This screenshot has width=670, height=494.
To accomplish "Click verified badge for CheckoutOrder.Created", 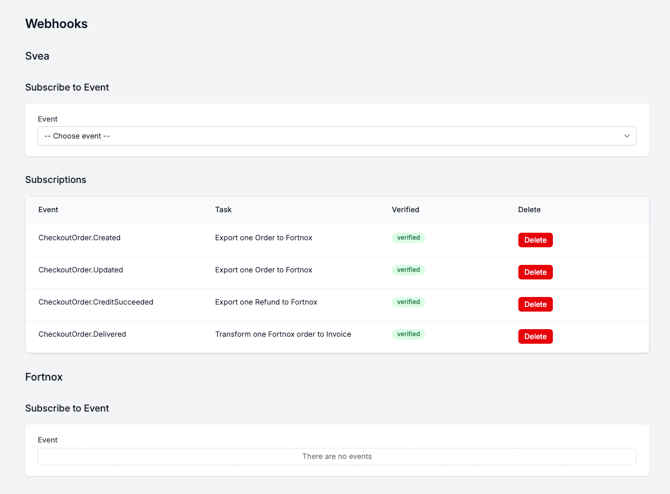I will point(408,238).
